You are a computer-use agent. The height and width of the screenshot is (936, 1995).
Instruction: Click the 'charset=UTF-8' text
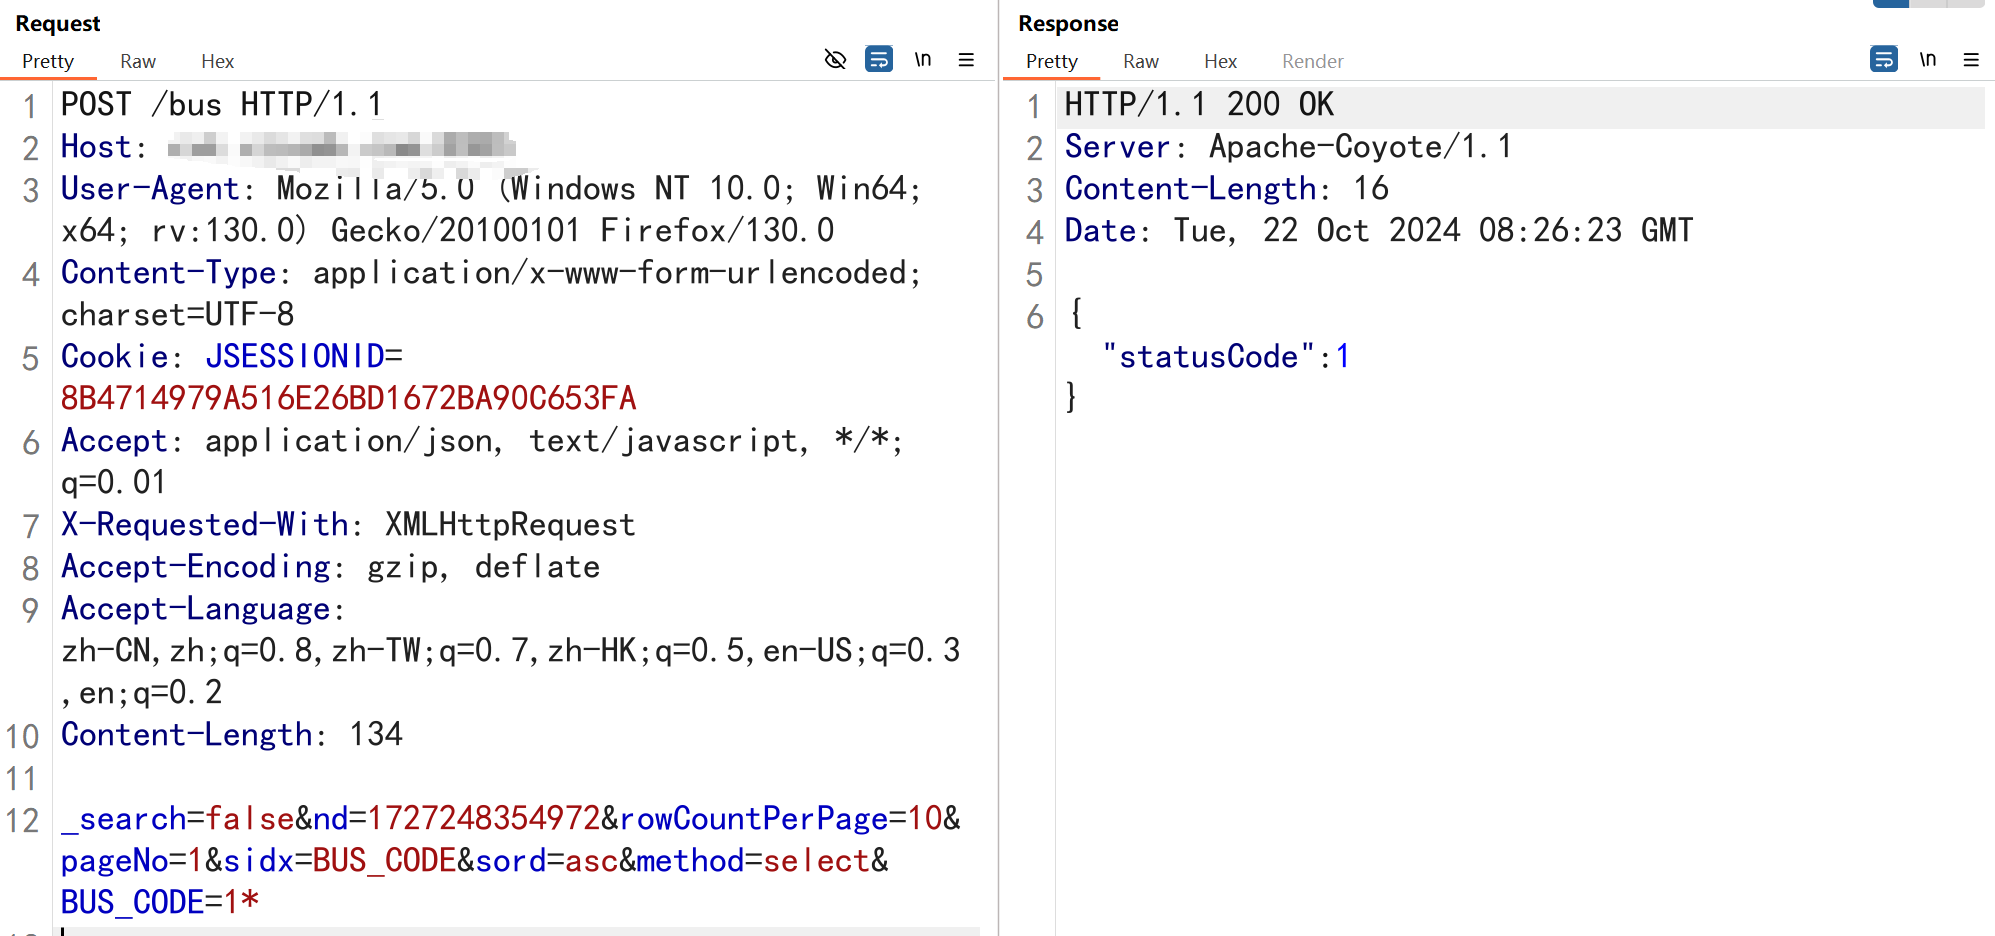[178, 315]
